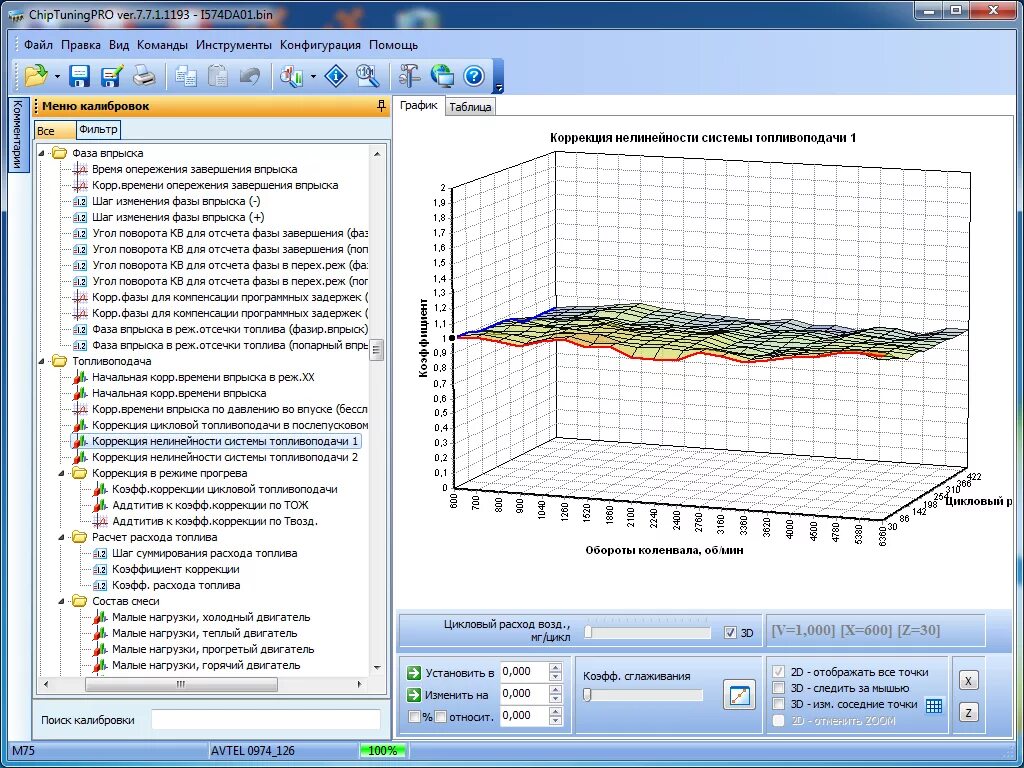Open help via blue question mark icon

pos(474,76)
